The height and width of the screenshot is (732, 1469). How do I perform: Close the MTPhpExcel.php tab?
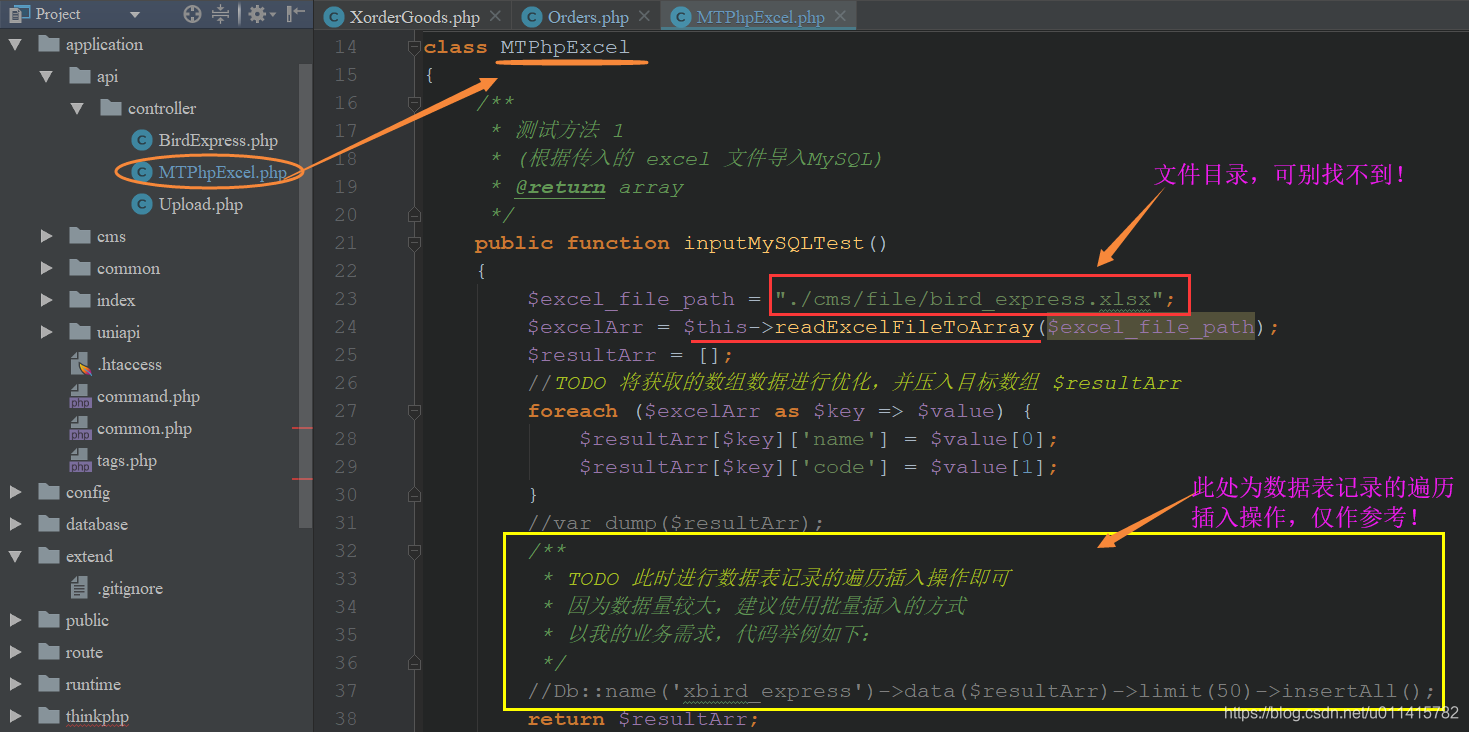pos(840,17)
